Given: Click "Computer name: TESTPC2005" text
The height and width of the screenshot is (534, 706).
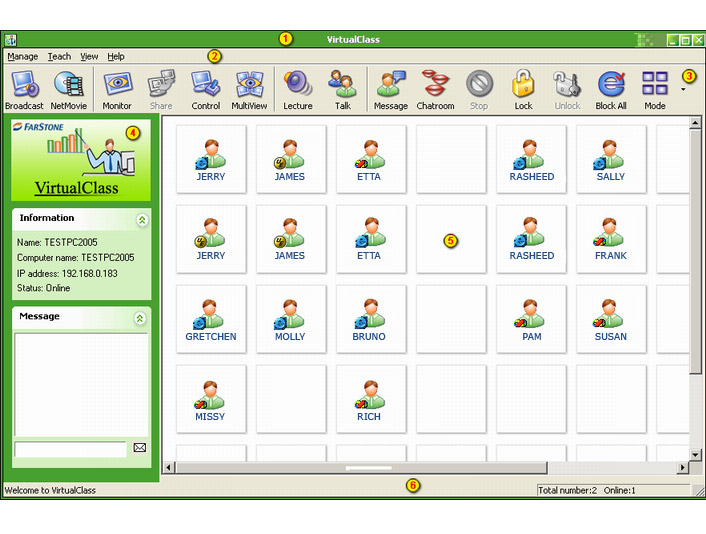Looking at the screenshot, I should pyautogui.click(x=76, y=258).
